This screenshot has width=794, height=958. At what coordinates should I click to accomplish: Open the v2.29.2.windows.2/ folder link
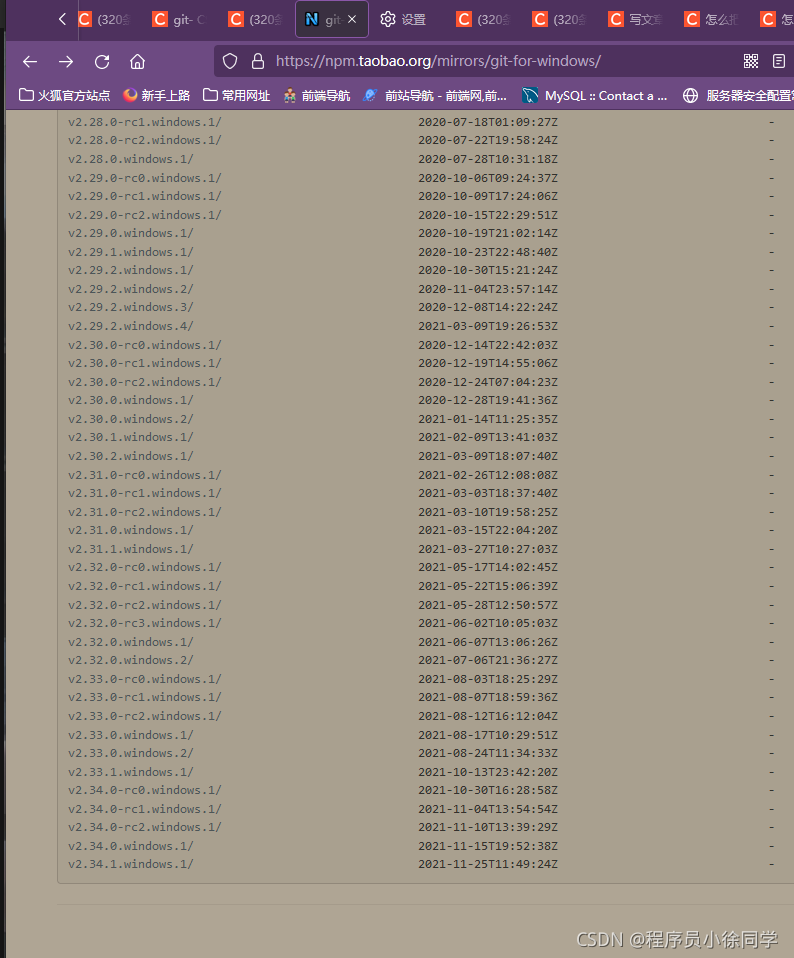[131, 289]
